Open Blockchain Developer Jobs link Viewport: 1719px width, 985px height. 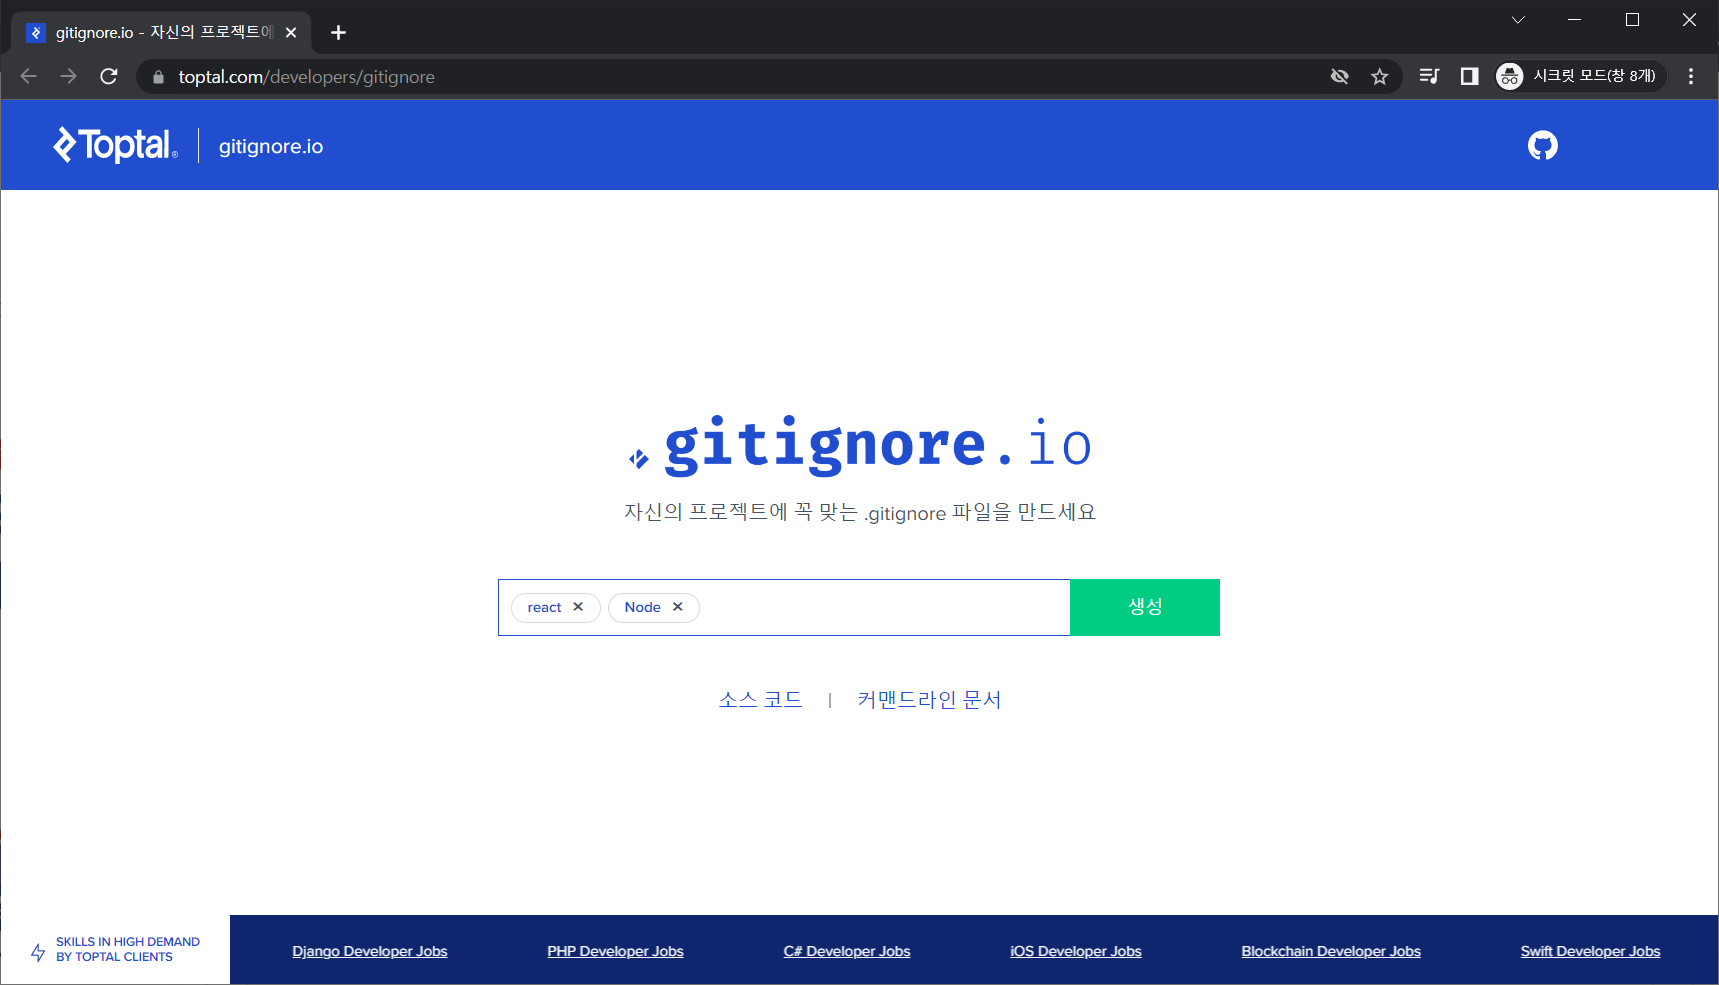tap(1331, 951)
